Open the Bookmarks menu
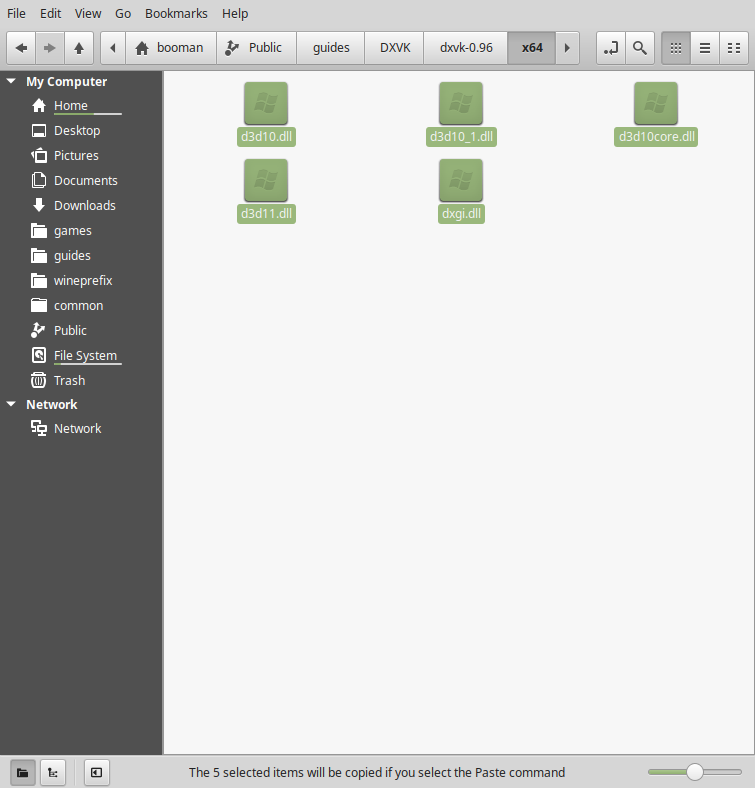This screenshot has width=755, height=788. tap(176, 14)
